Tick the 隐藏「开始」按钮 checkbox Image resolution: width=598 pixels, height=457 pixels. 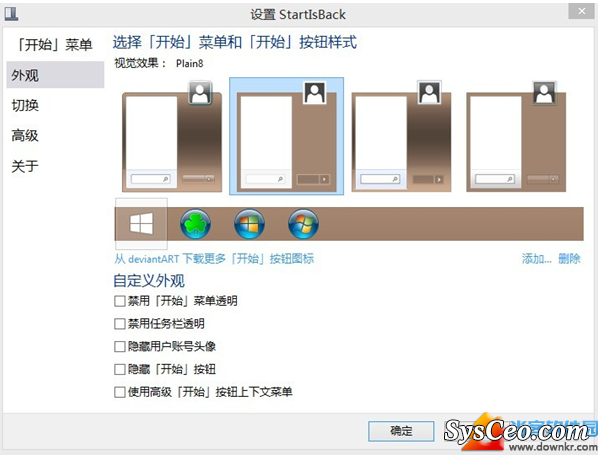[x=120, y=370]
